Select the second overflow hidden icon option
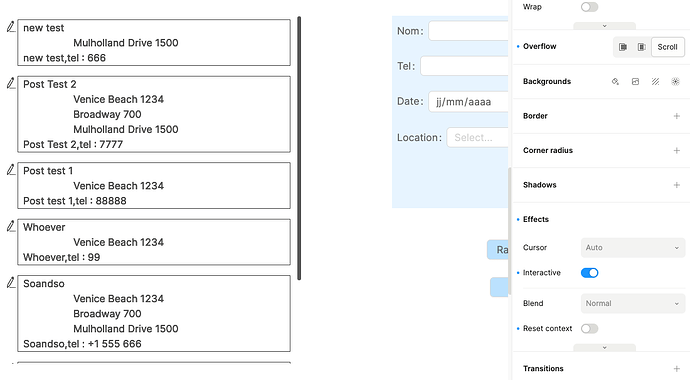Image resolution: width=690 pixels, height=380 pixels. [642, 47]
